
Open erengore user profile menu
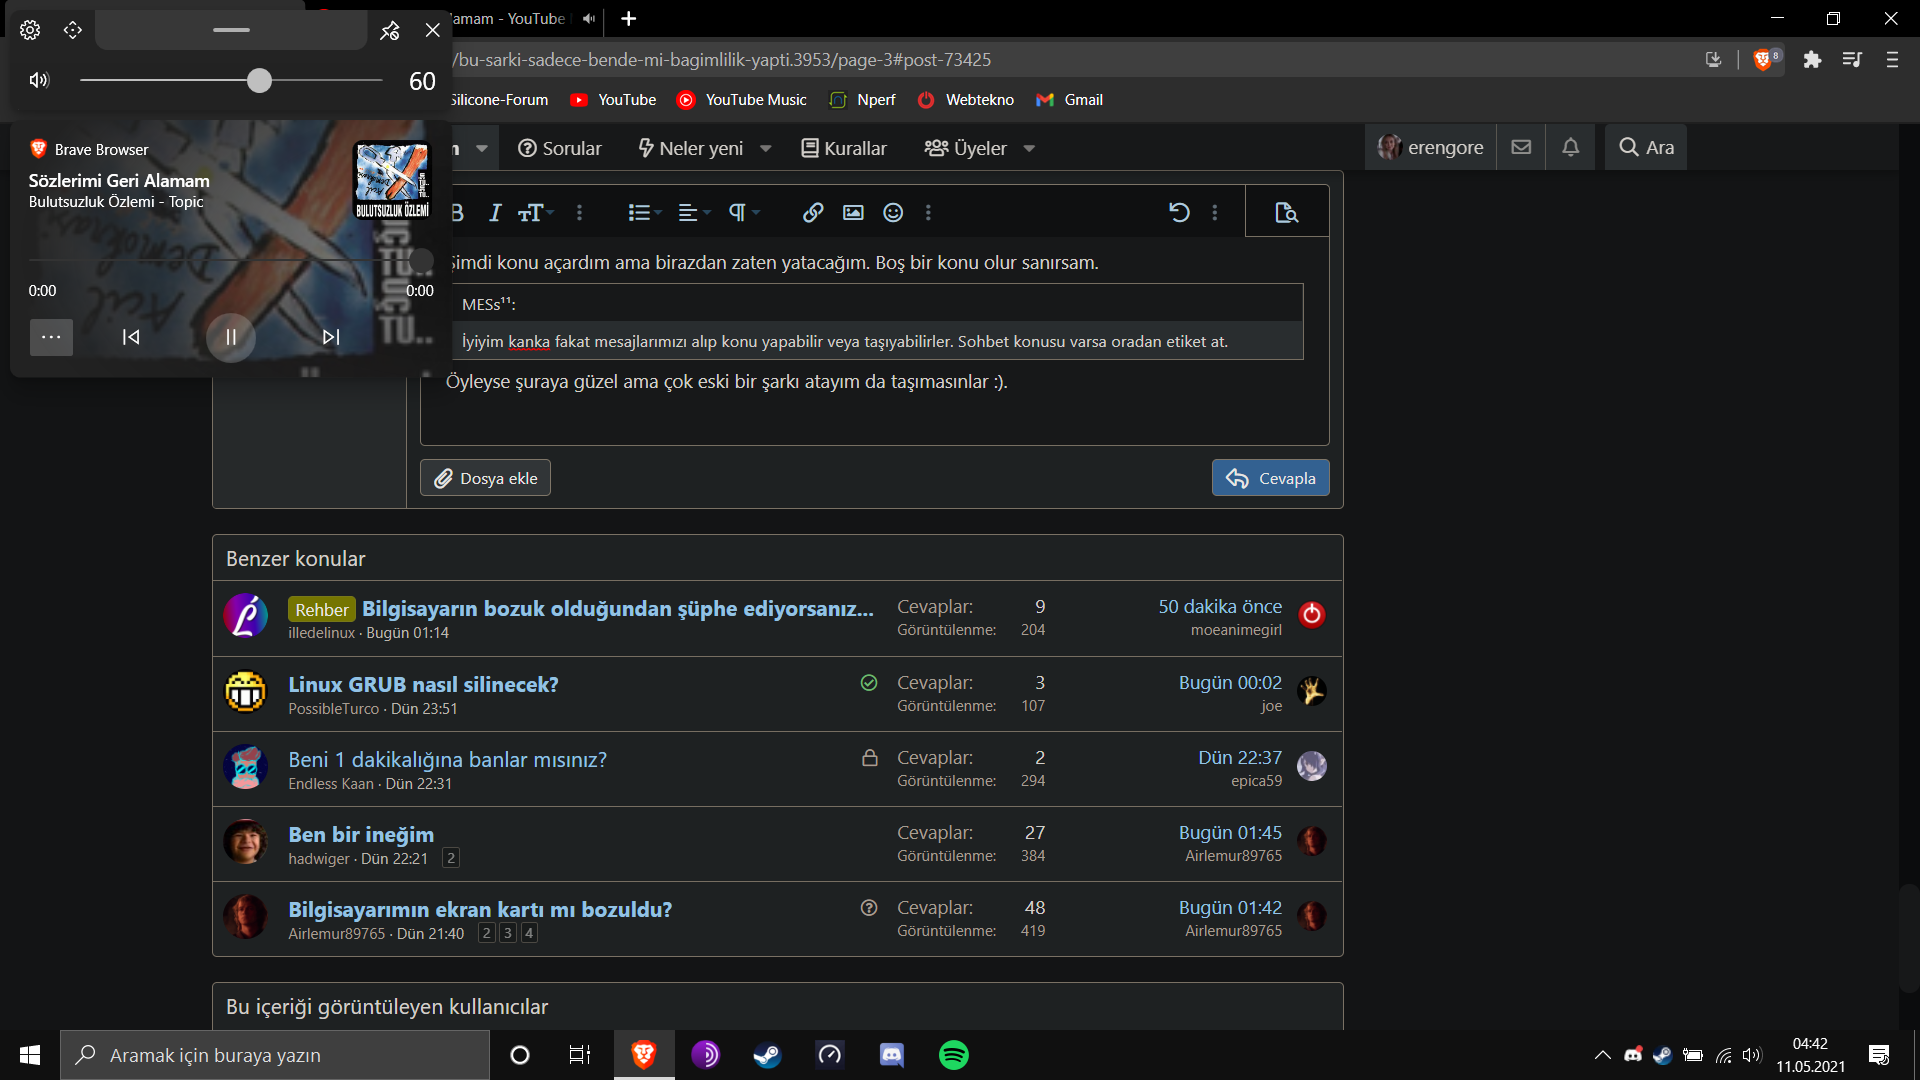(1430, 147)
